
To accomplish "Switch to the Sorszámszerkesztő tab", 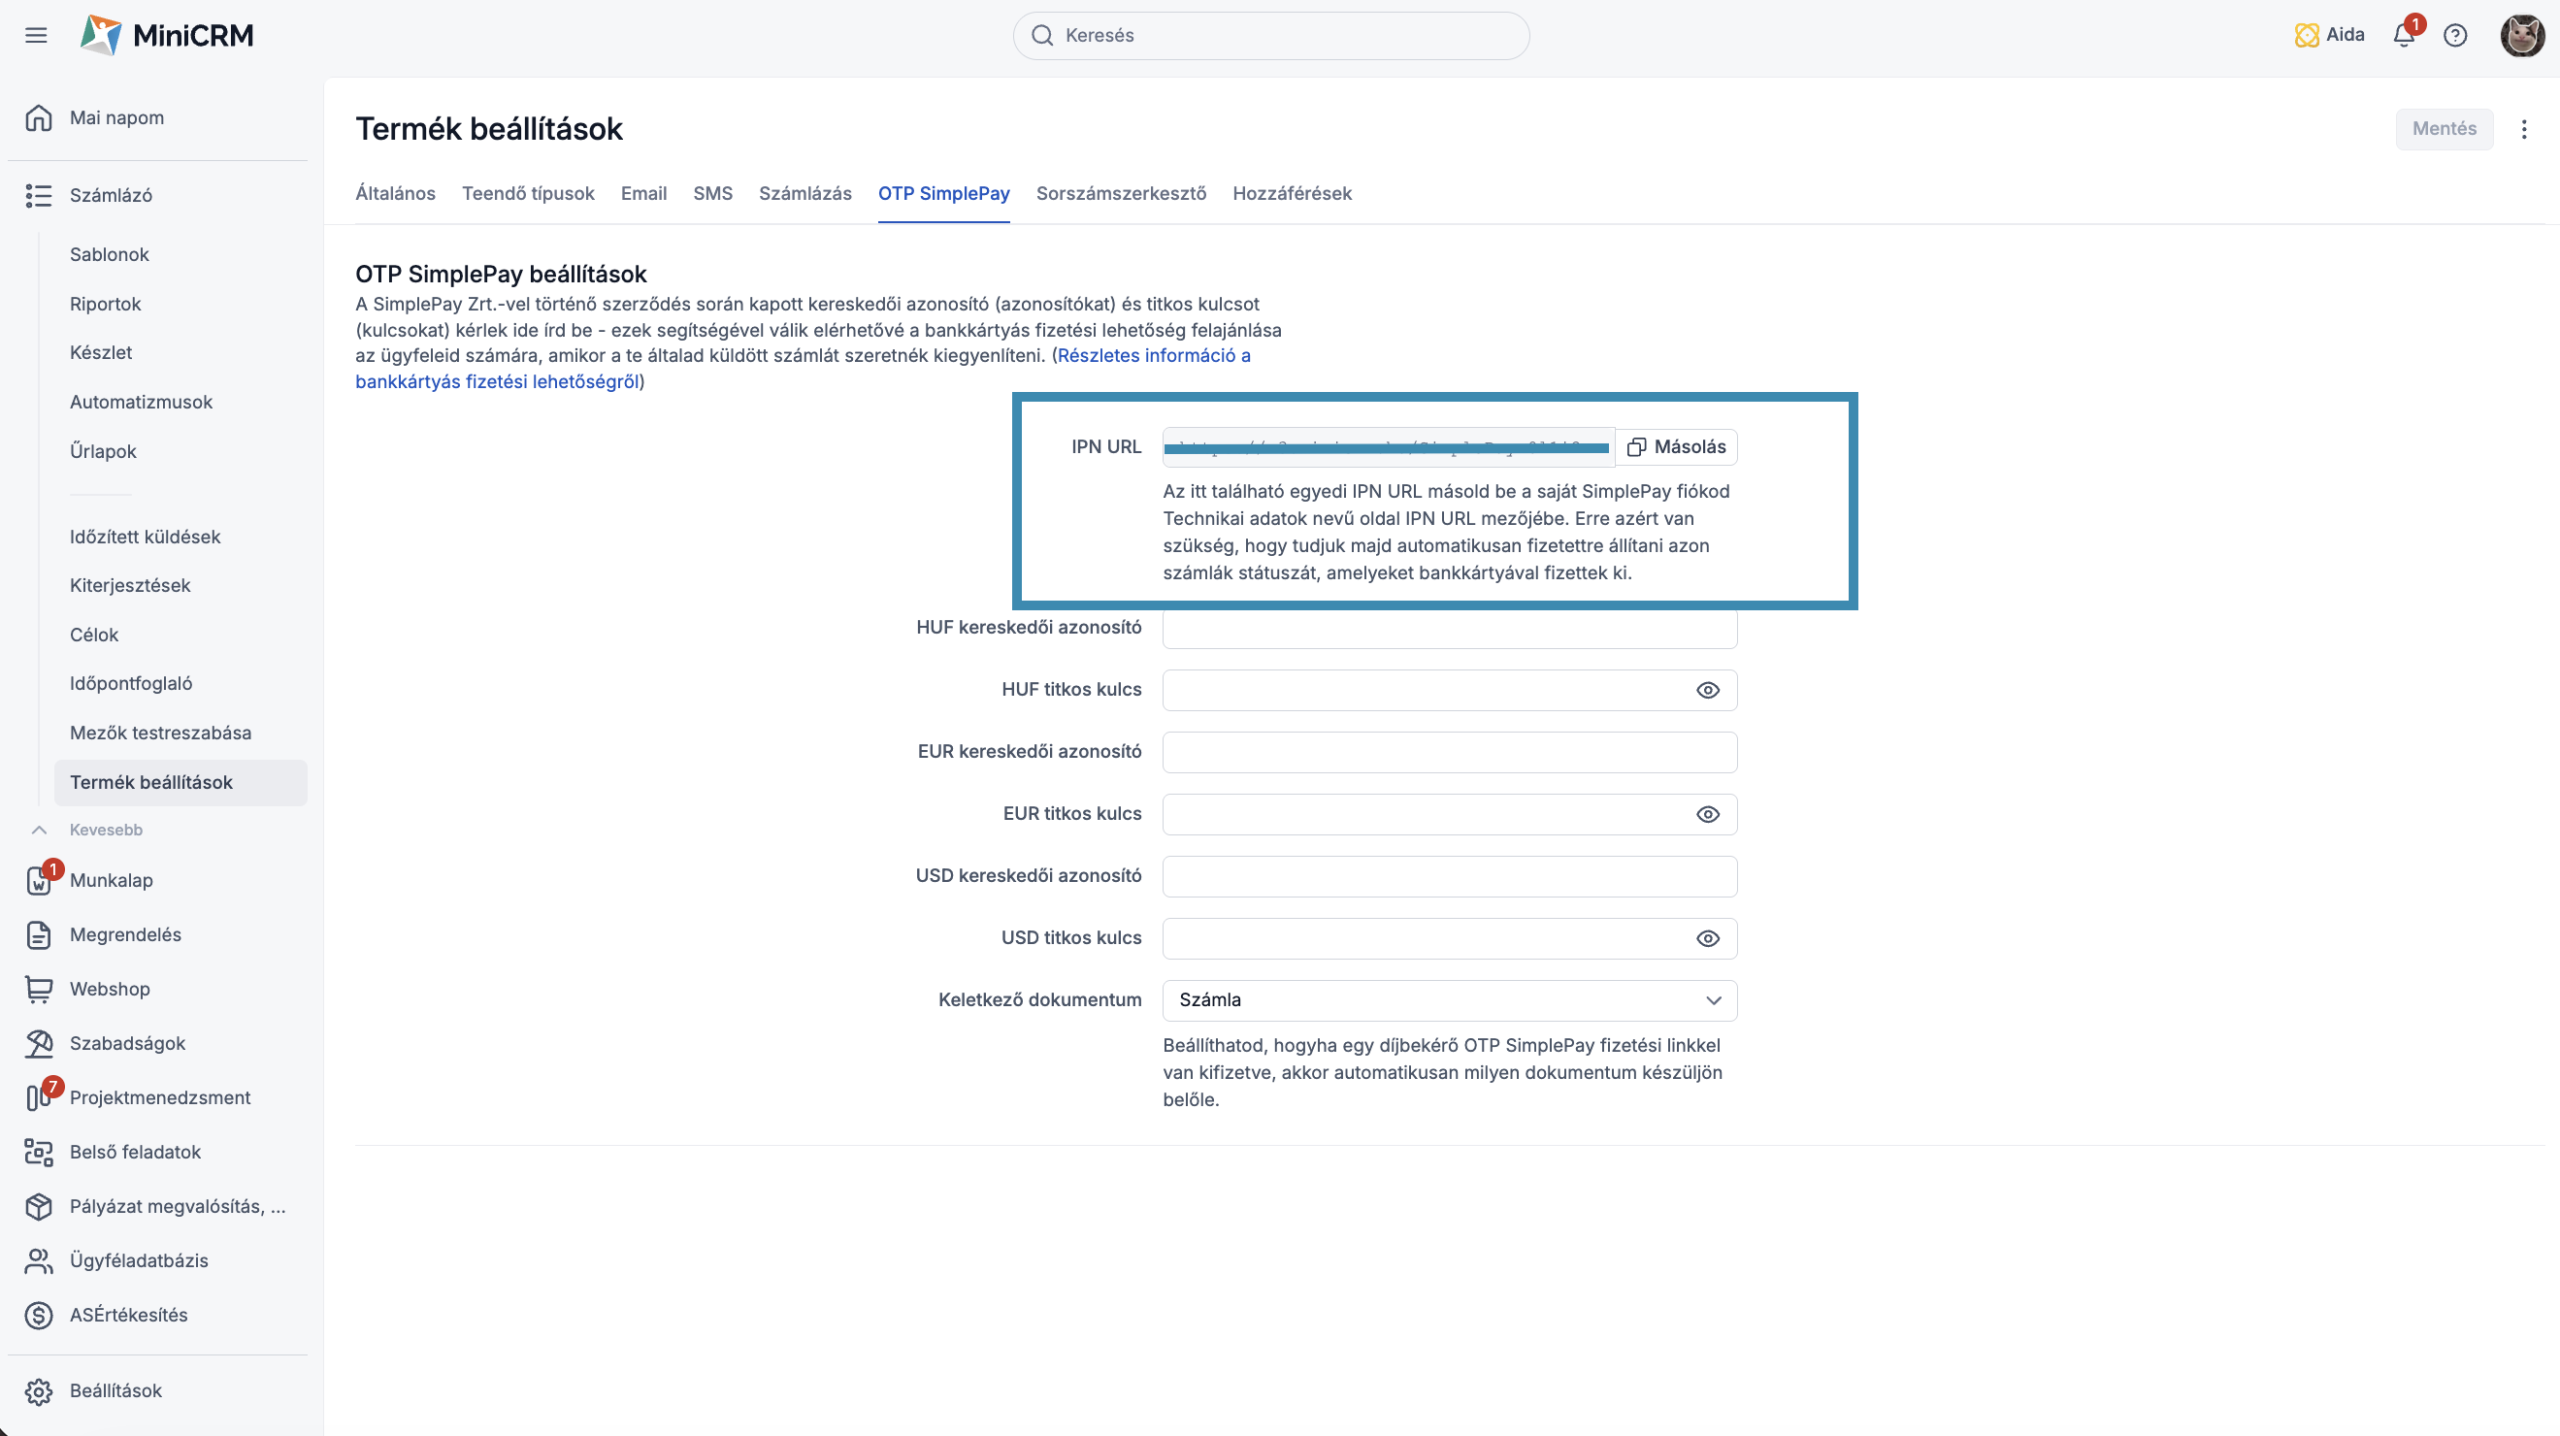I will [1121, 193].
